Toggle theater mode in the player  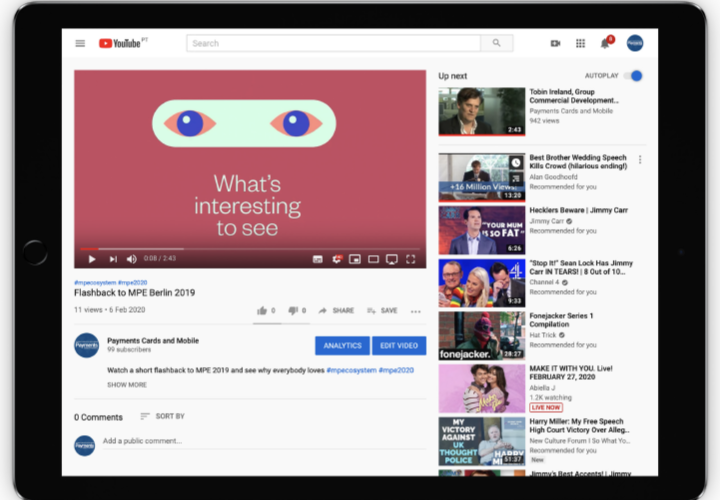coord(373,259)
